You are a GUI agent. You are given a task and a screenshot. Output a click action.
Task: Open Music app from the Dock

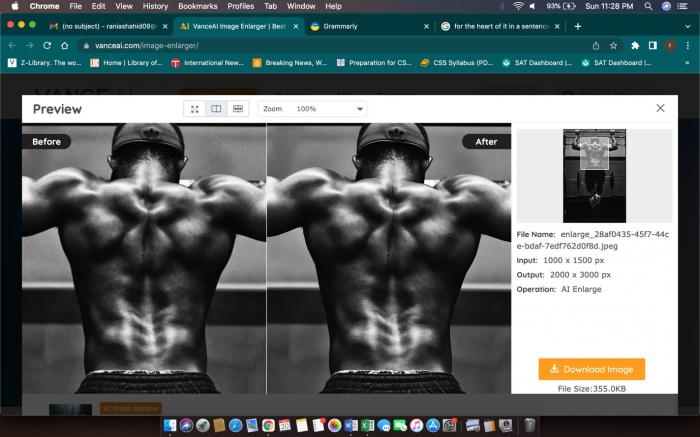tap(417, 425)
